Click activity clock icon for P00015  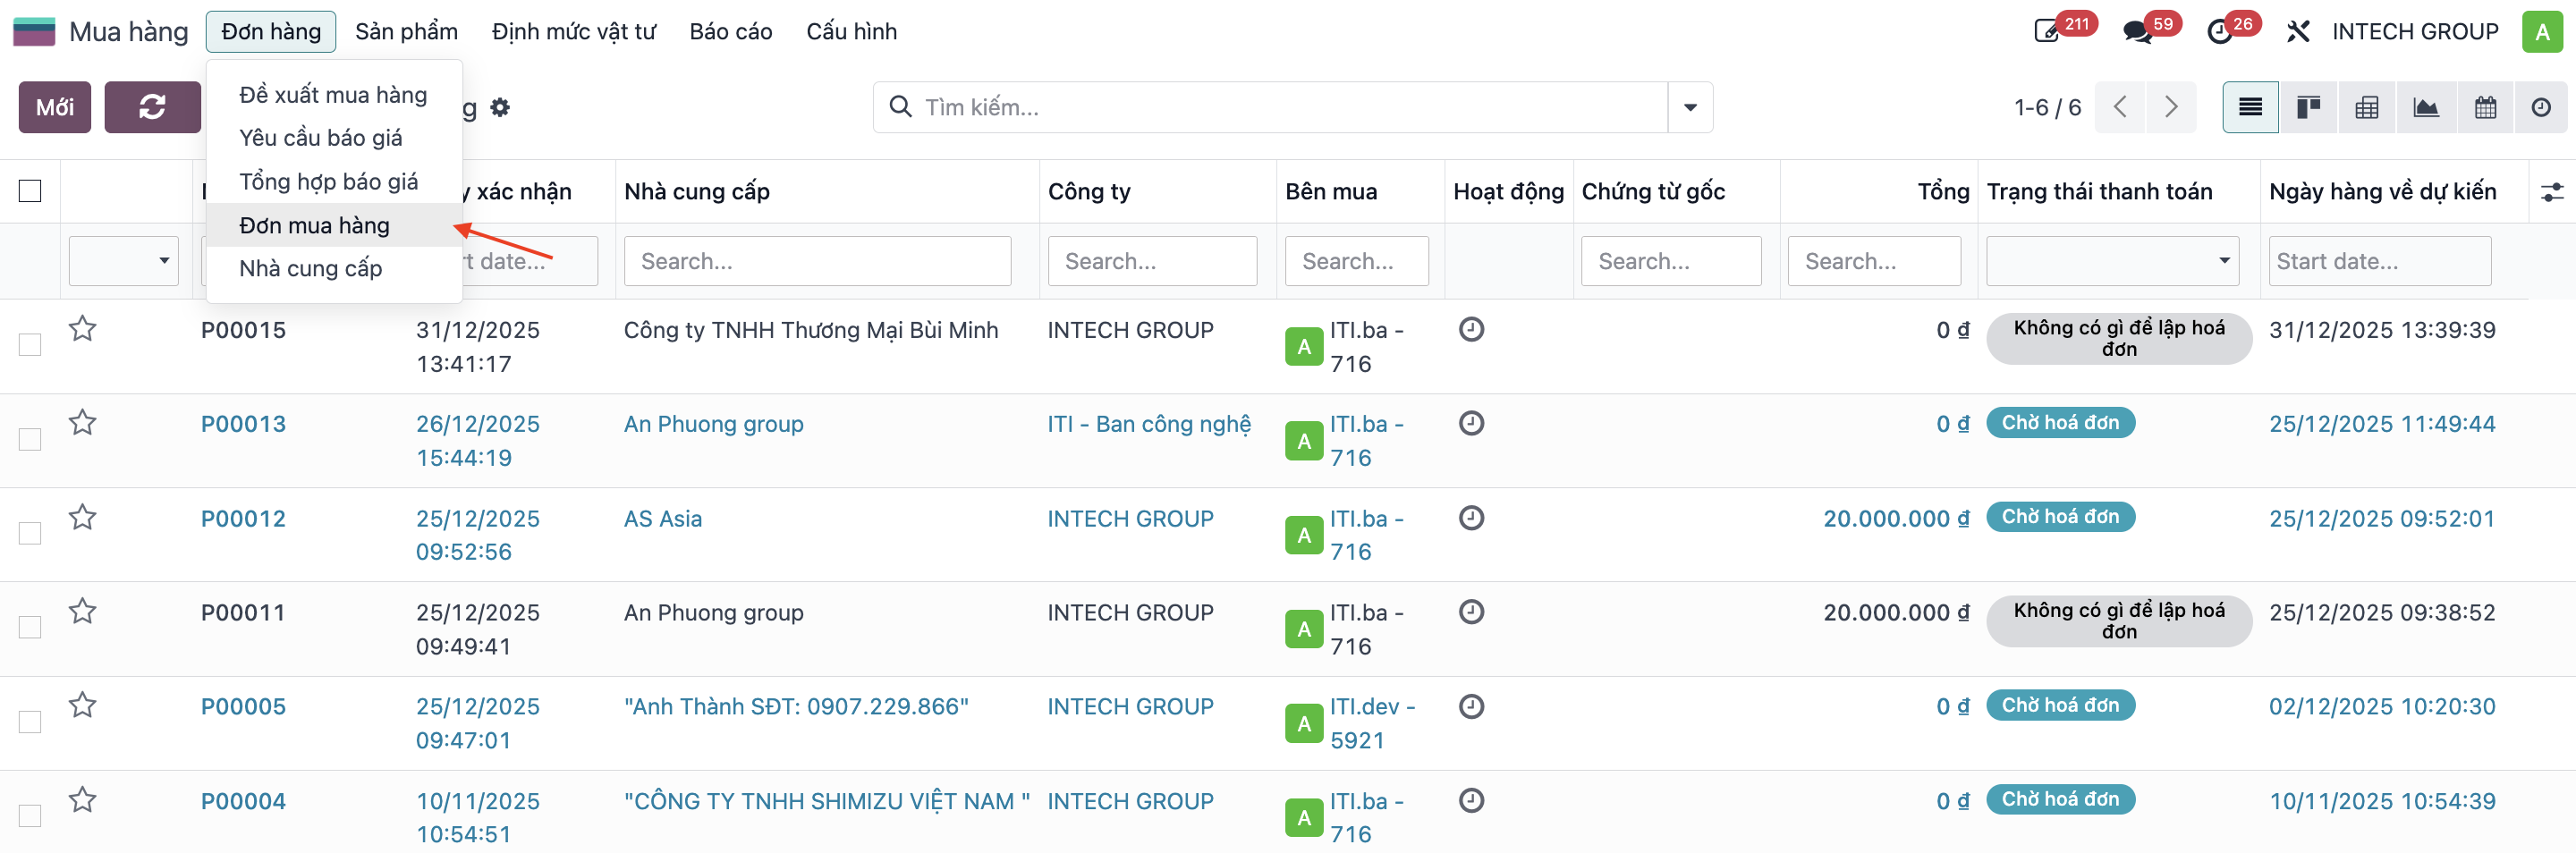(x=1471, y=329)
